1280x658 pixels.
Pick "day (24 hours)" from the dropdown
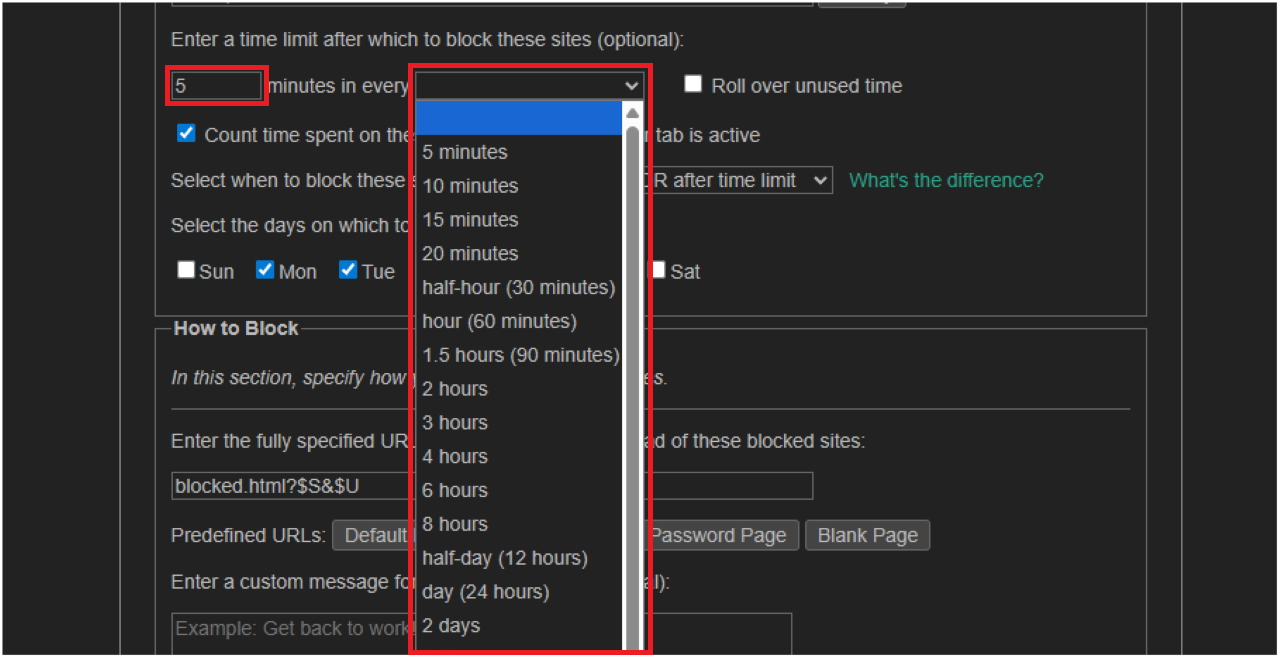486,592
